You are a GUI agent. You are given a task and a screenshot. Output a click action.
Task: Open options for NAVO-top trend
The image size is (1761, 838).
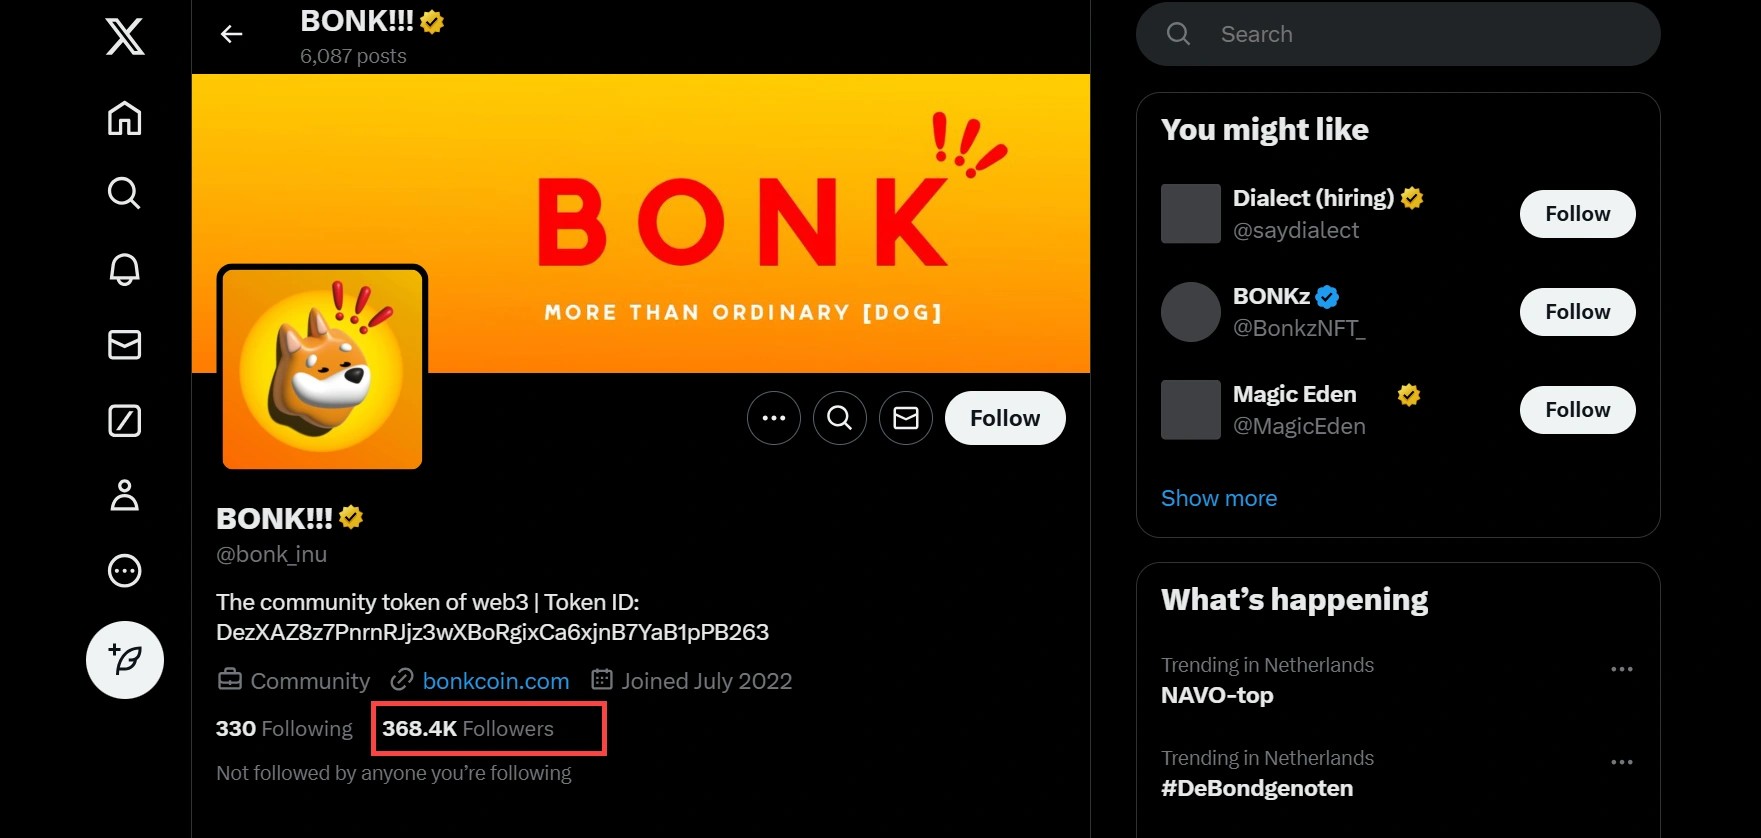1621,669
